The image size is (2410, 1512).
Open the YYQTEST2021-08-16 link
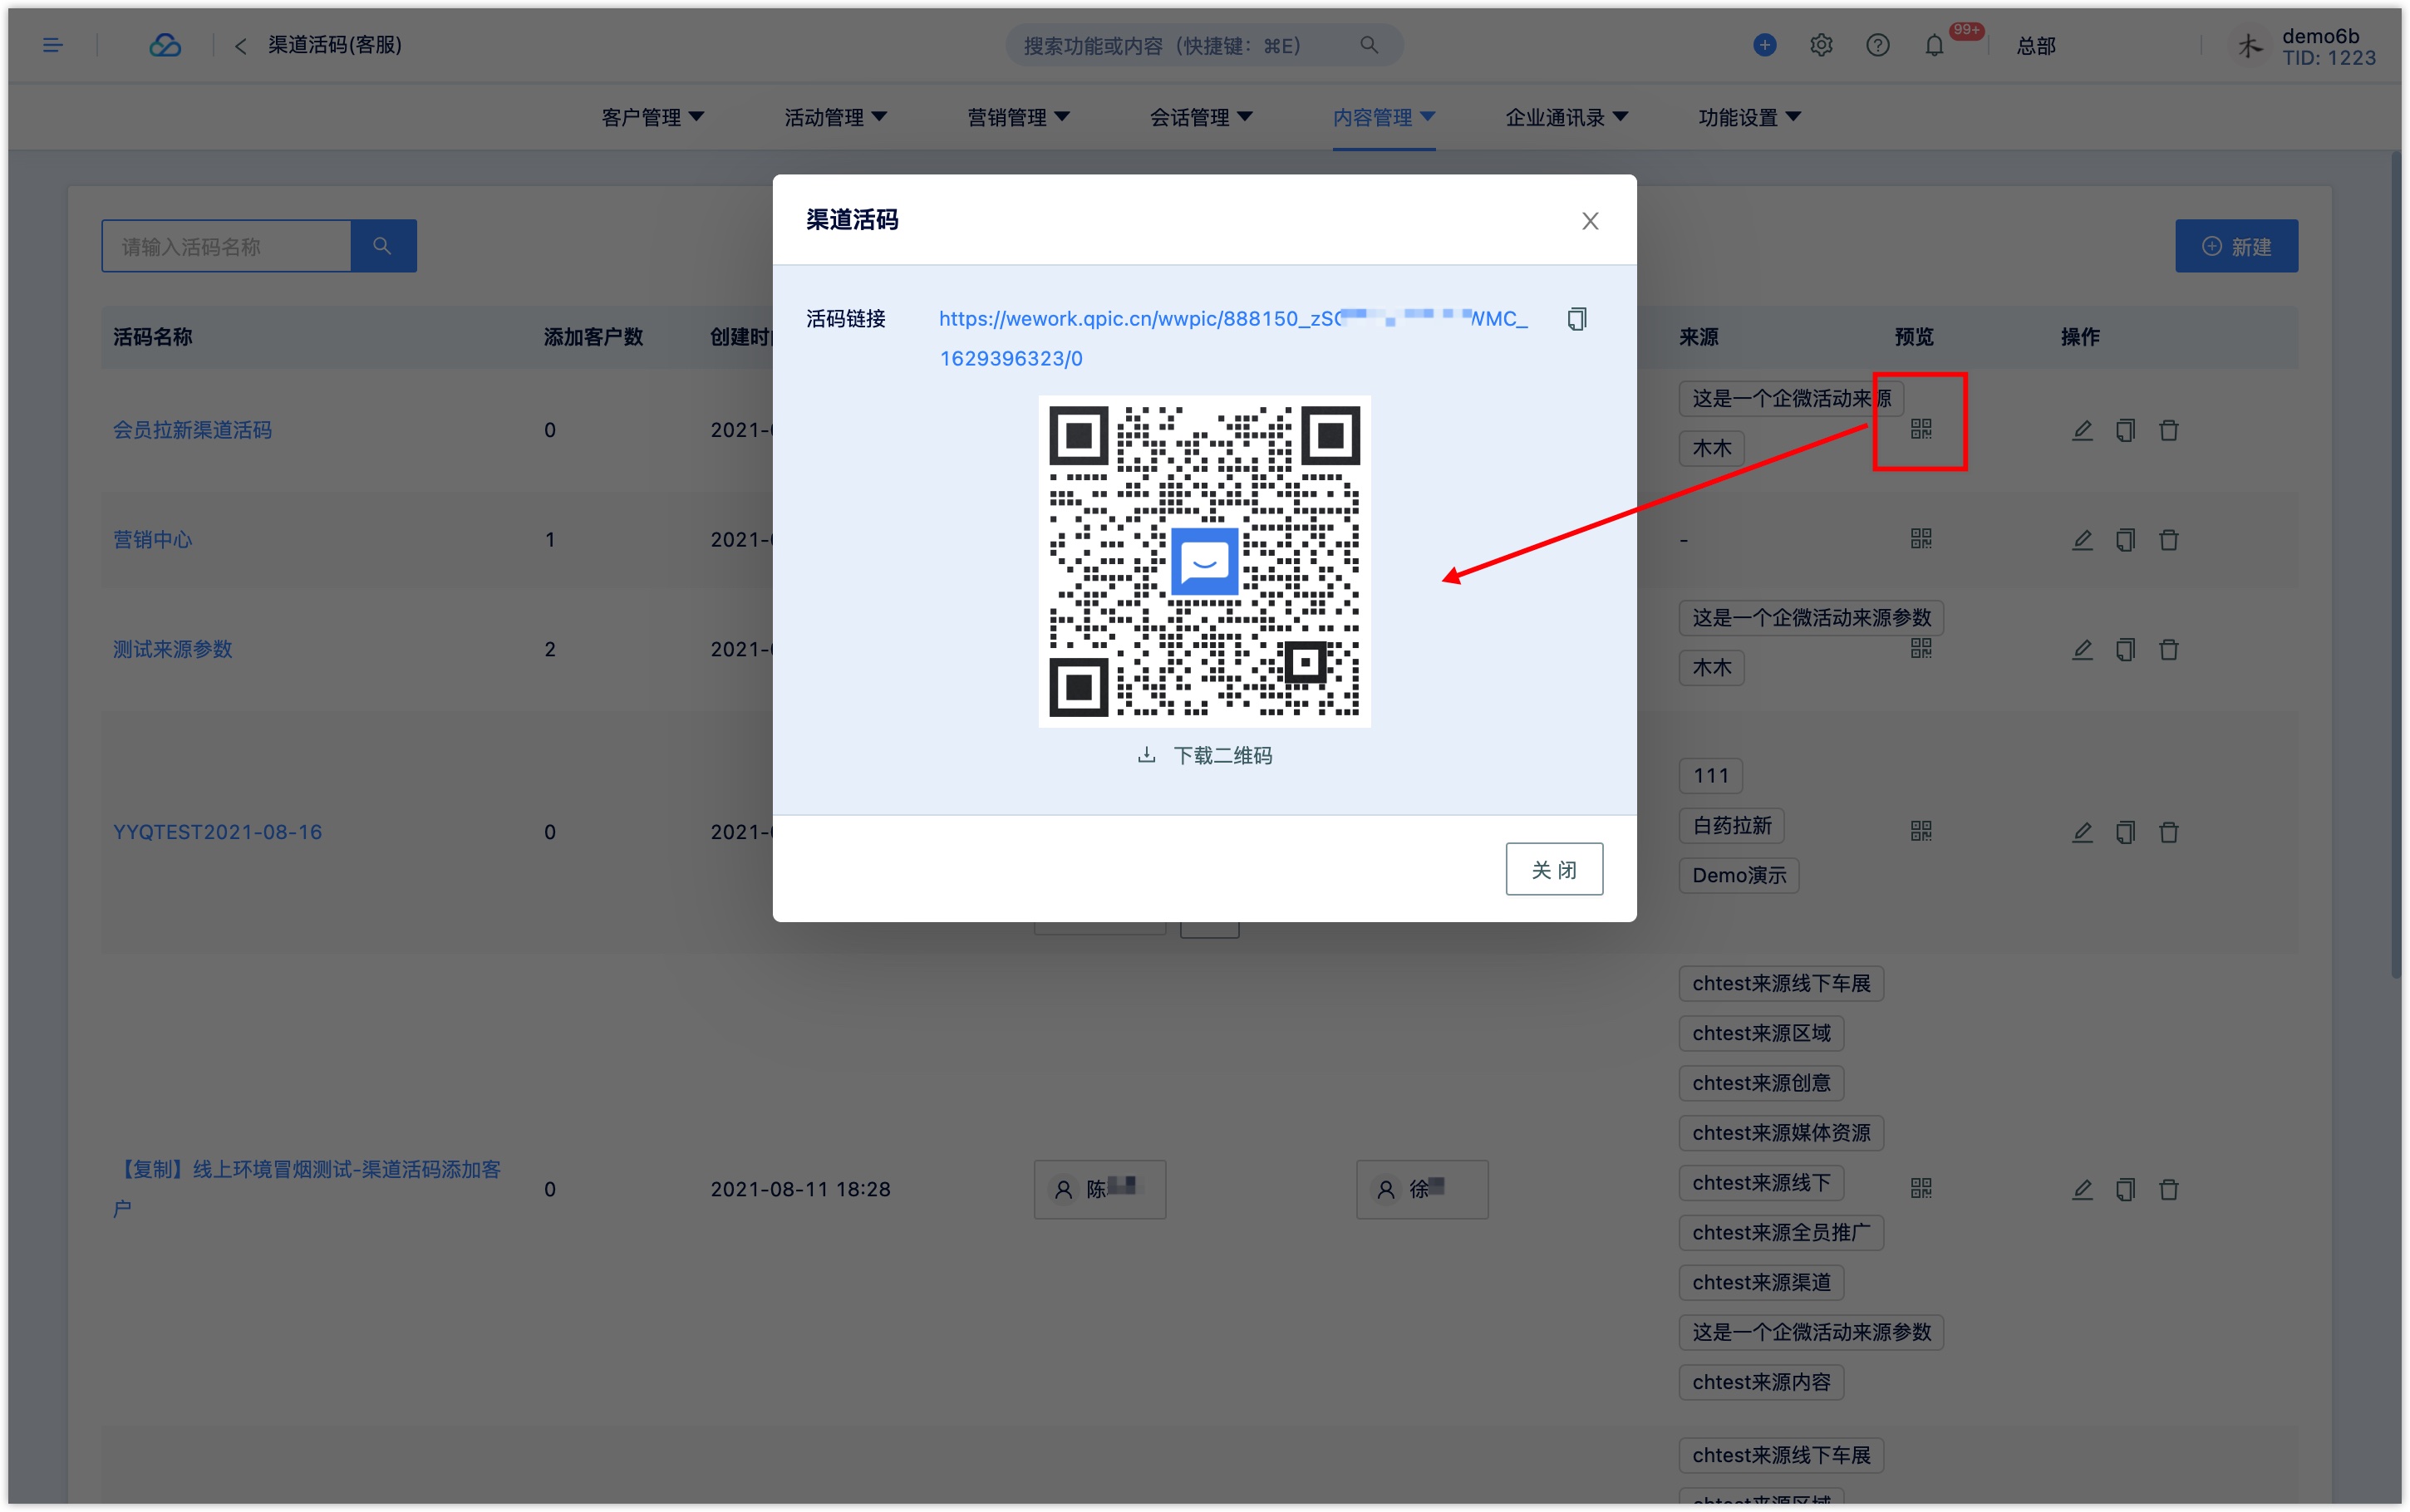point(217,832)
